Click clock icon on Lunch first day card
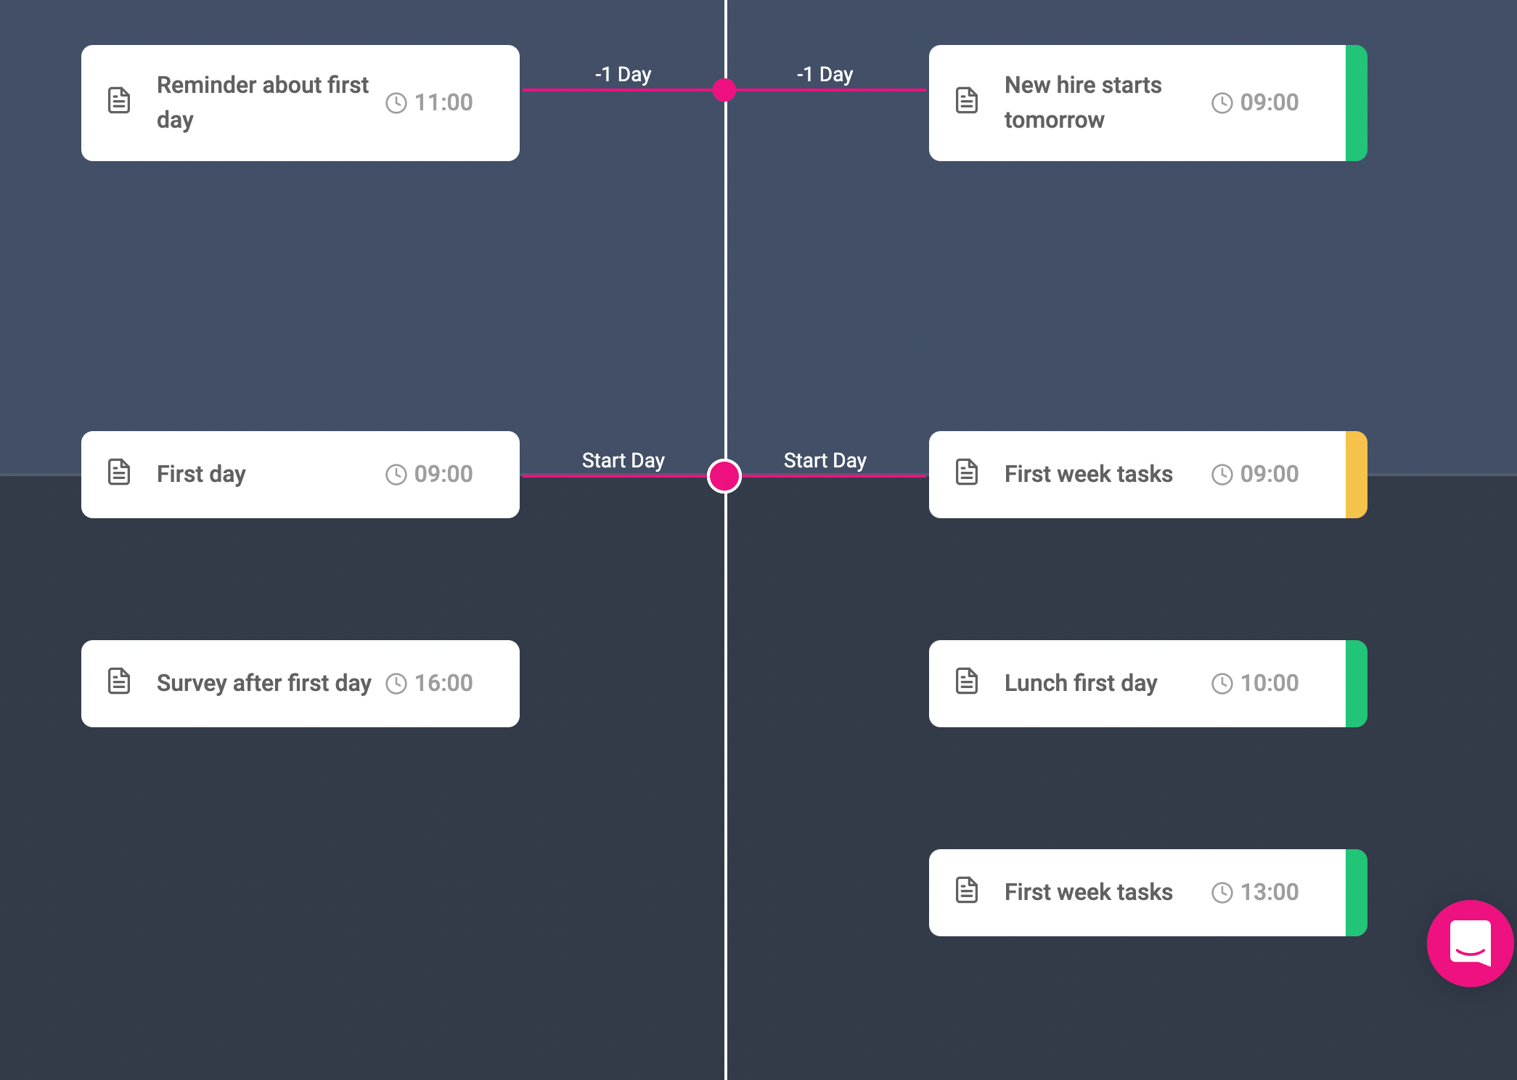 coord(1222,684)
